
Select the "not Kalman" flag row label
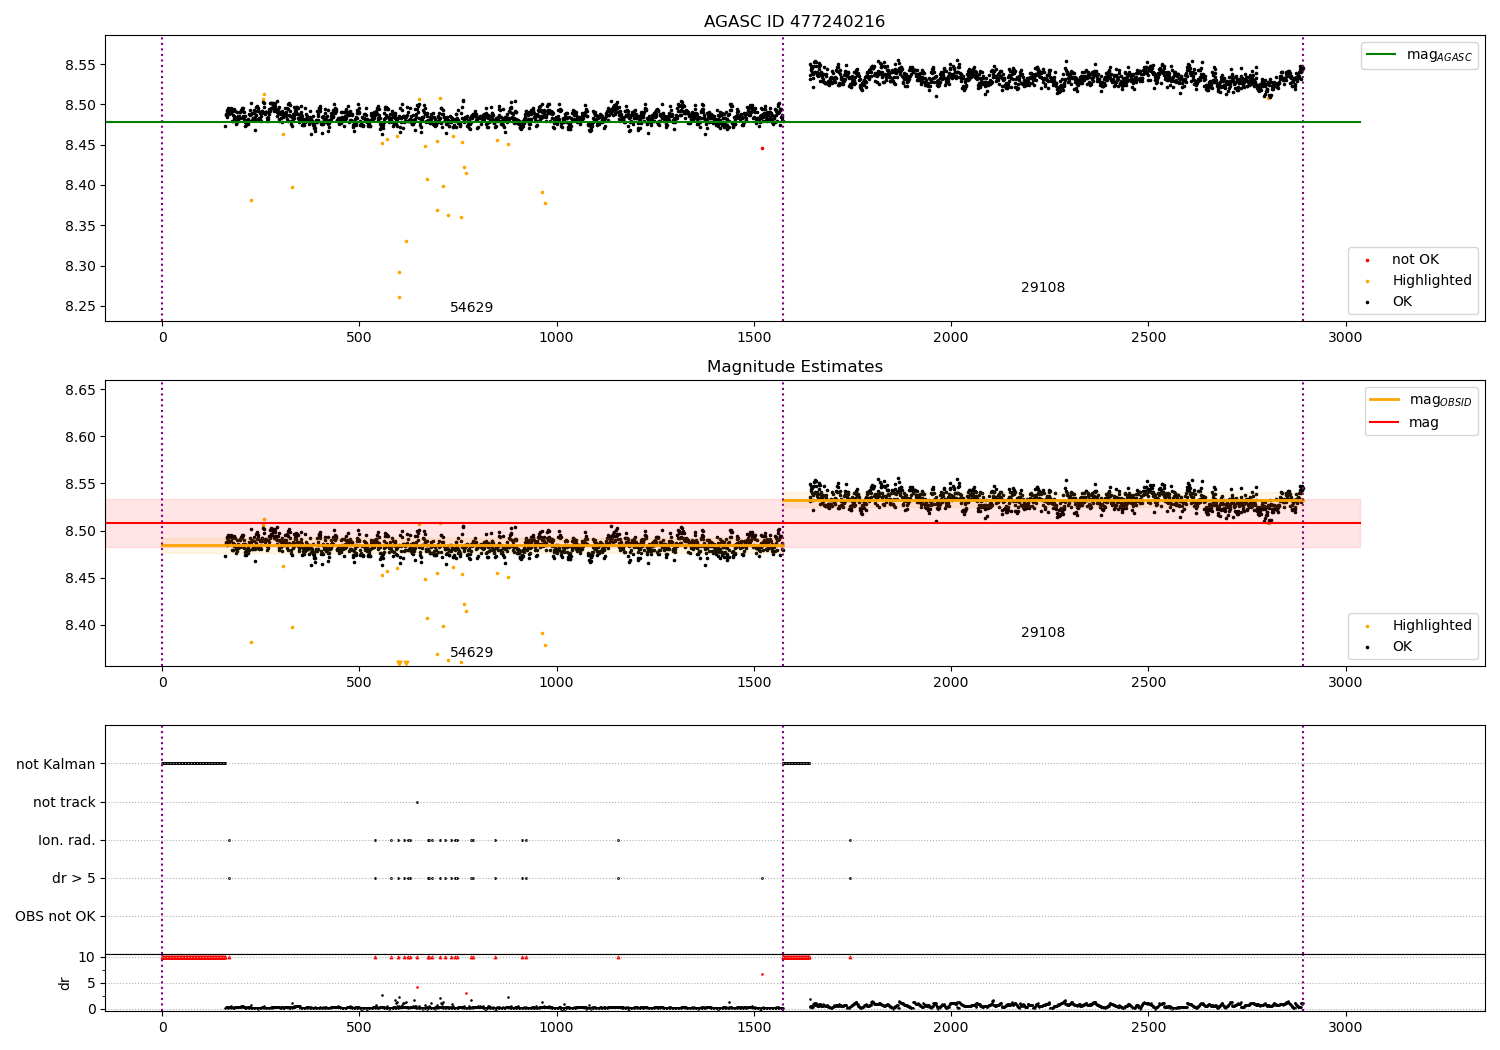click(x=56, y=765)
